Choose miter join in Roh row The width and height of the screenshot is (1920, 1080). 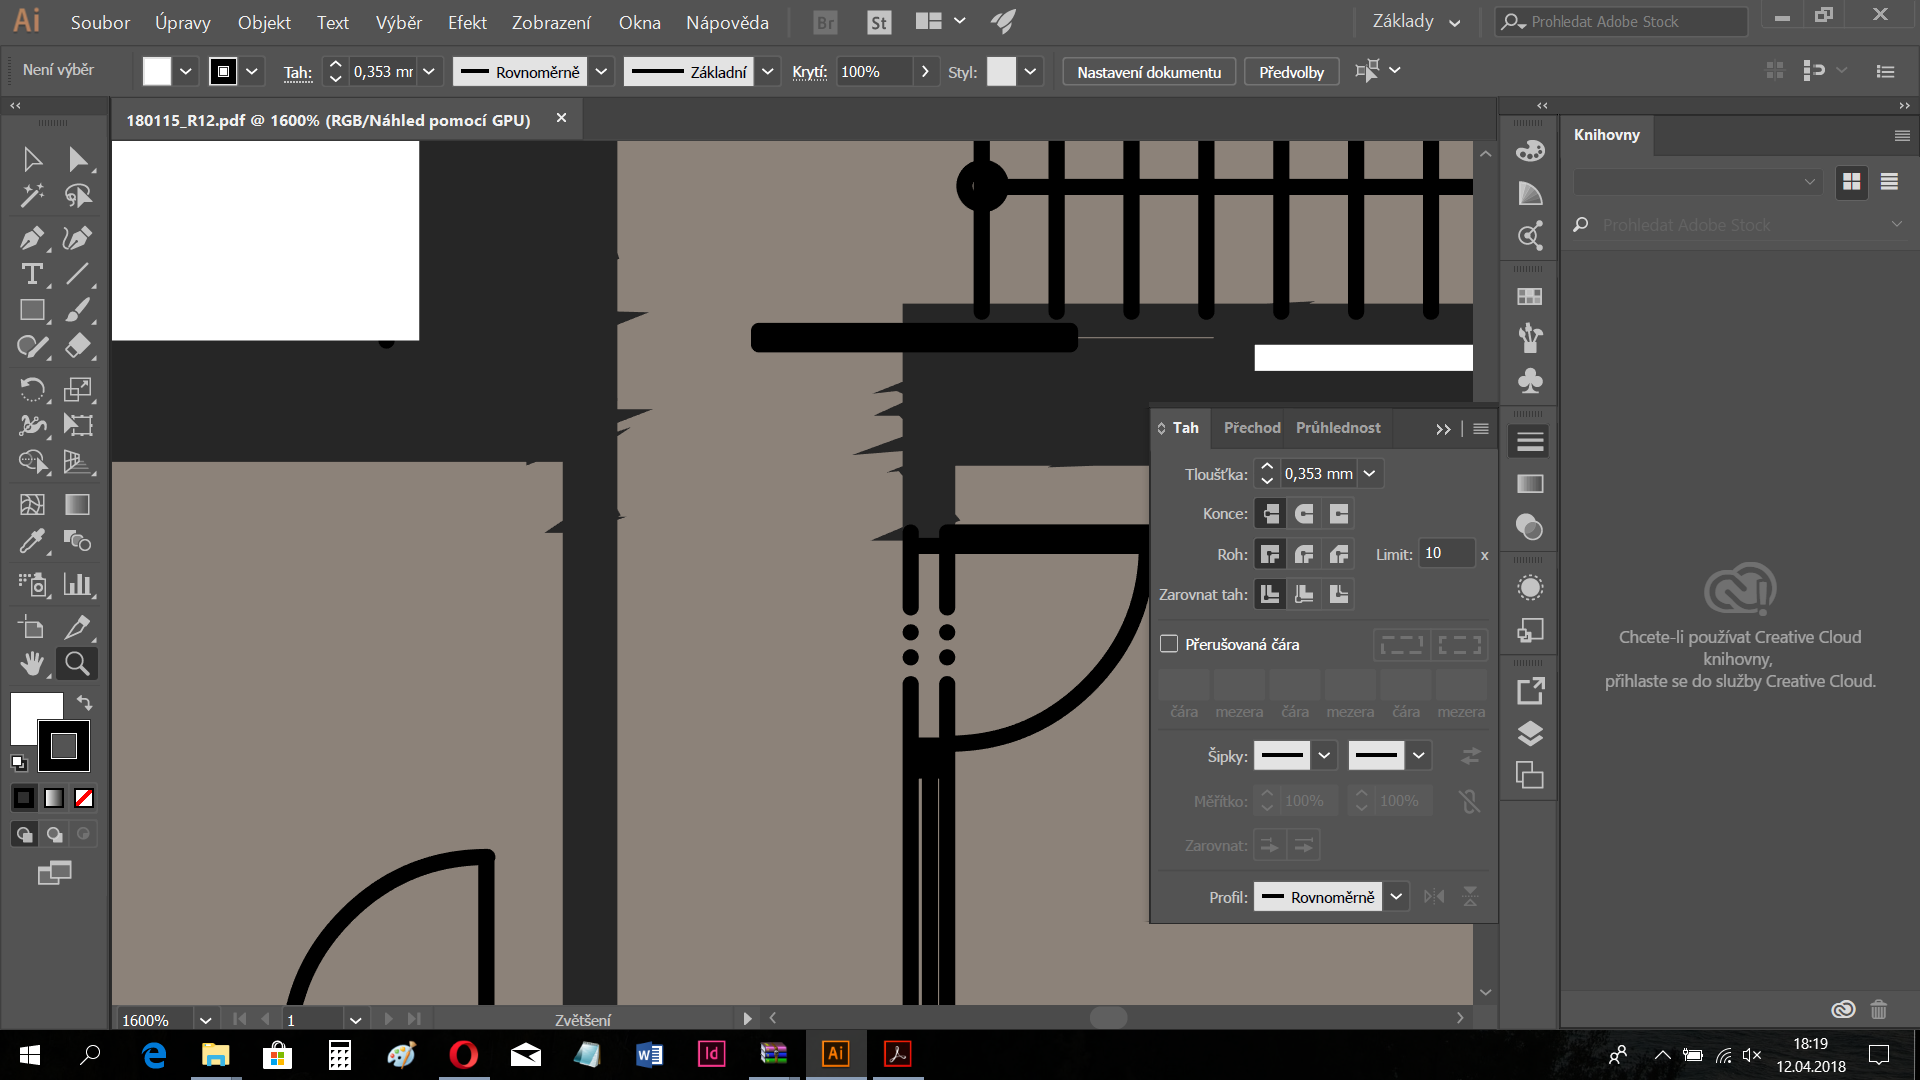[1270, 554]
